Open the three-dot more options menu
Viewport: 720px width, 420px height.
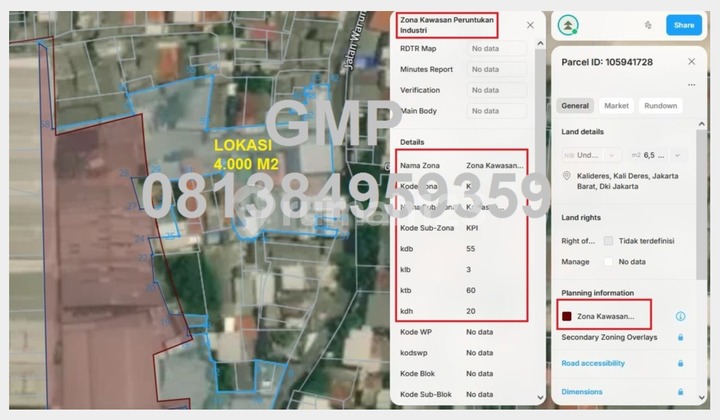point(692,85)
